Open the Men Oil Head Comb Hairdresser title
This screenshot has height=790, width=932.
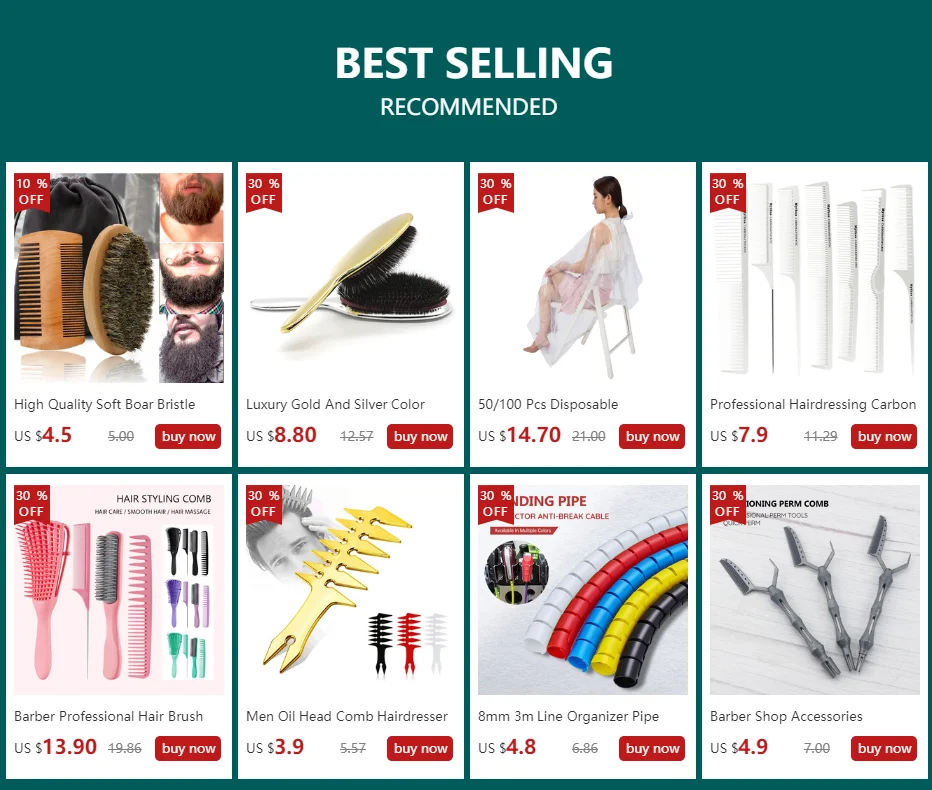tap(347, 716)
